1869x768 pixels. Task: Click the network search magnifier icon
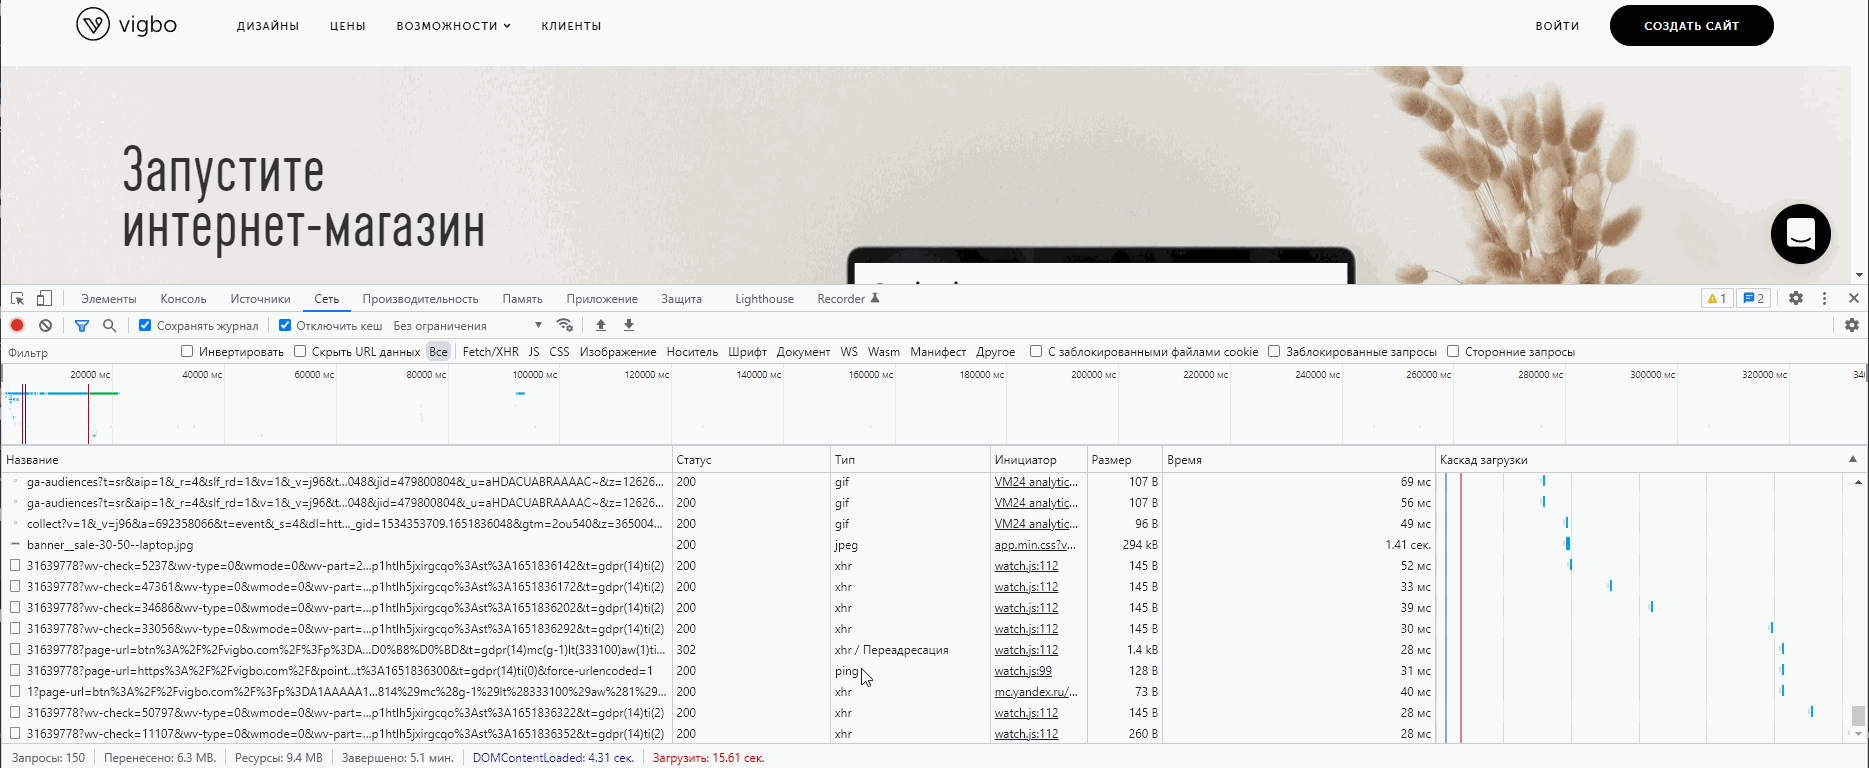coord(110,326)
